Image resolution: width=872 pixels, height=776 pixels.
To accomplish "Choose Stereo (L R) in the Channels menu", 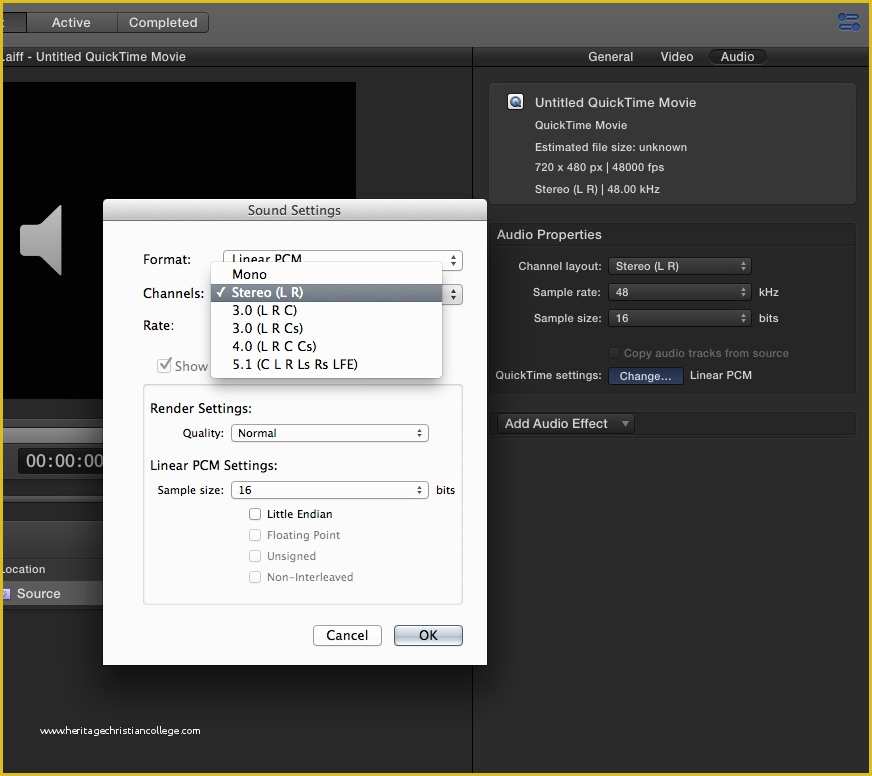I will pos(326,293).
